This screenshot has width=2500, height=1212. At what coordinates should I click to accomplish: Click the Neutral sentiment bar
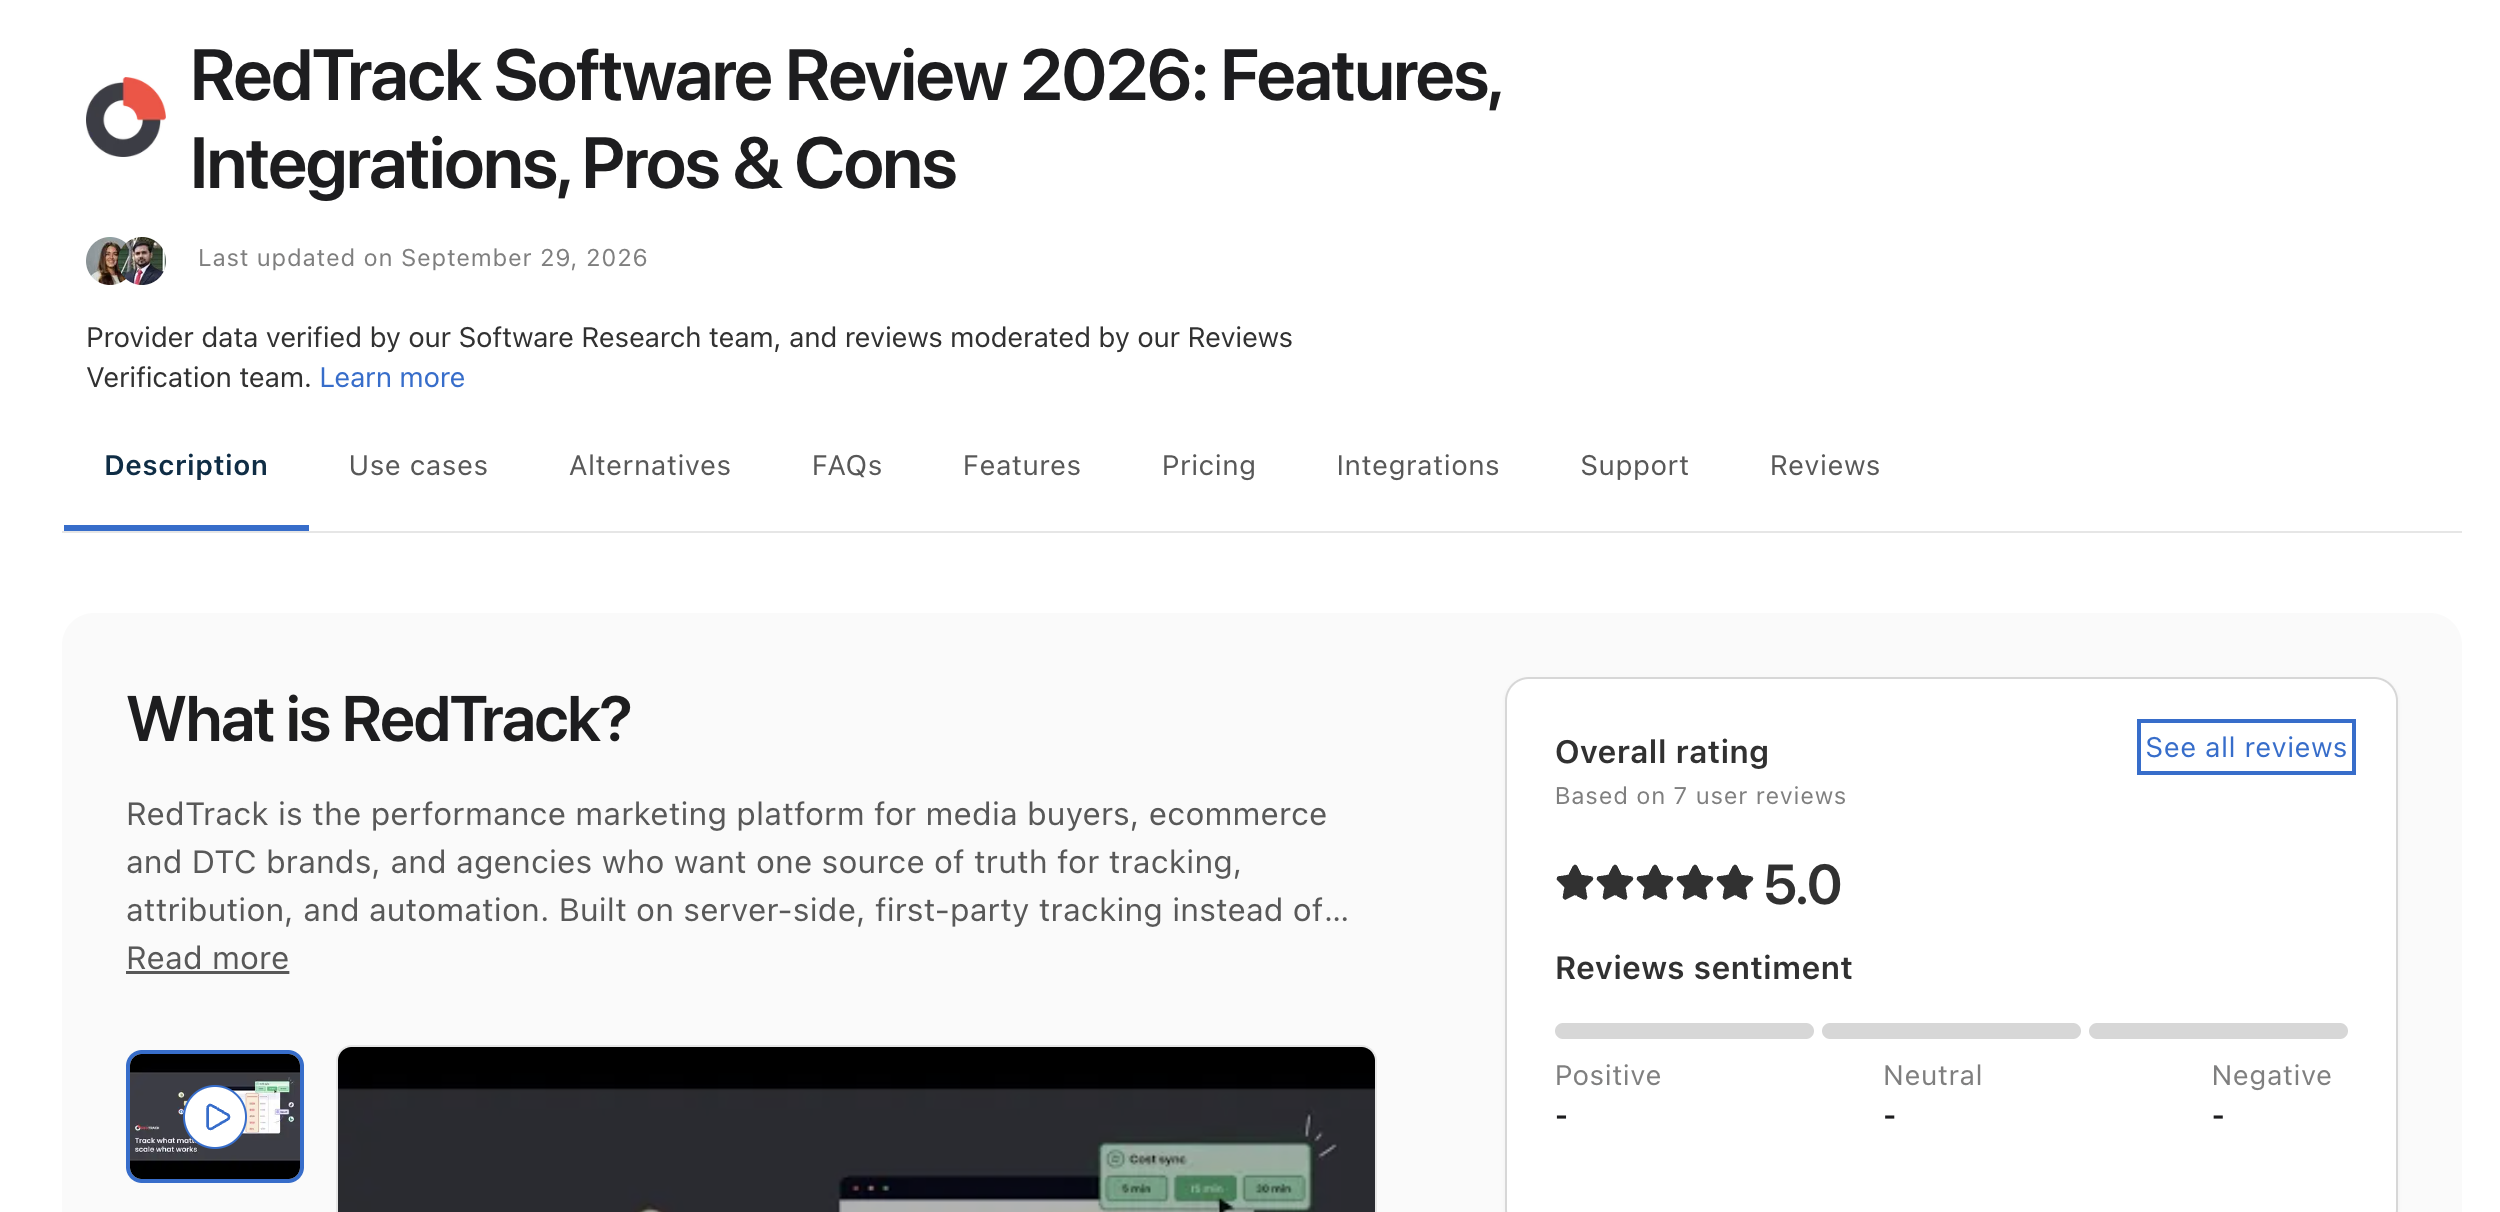pos(1951,1031)
